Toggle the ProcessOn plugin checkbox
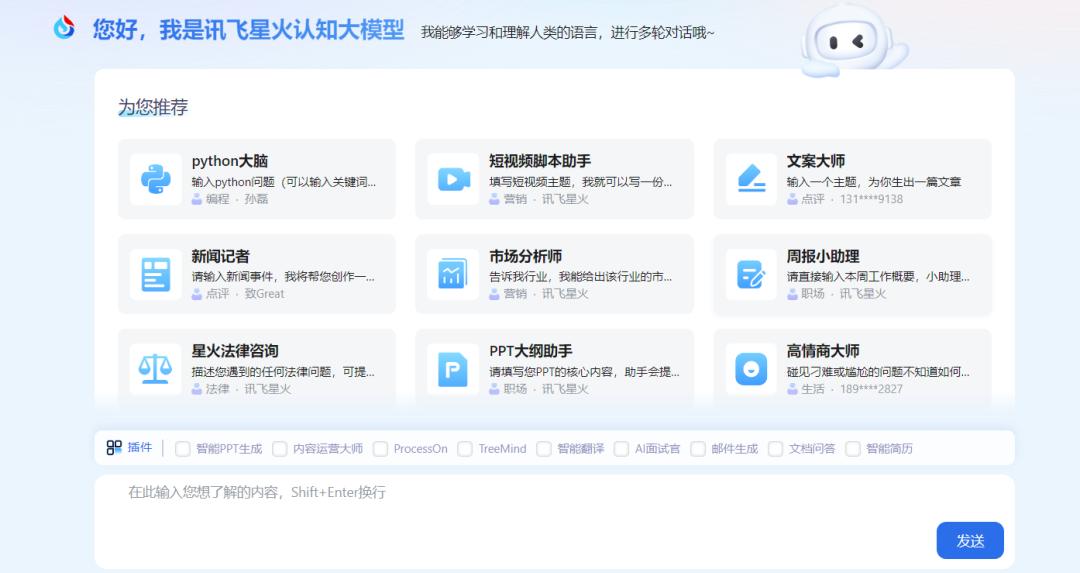 click(380, 449)
